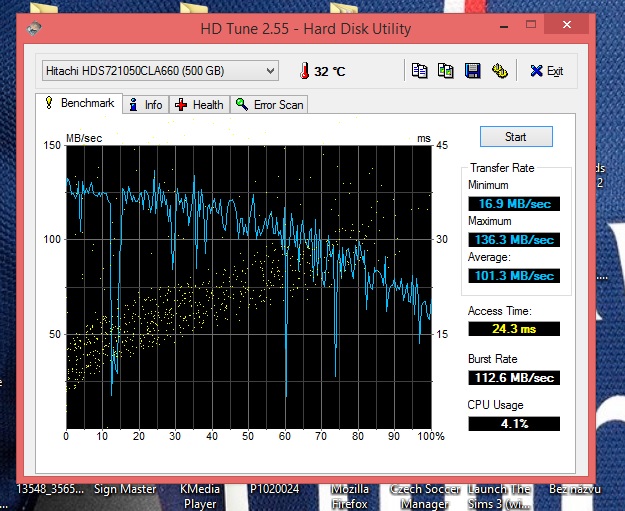Click the floppy disk save icon
625x511 pixels.
[x=472, y=71]
